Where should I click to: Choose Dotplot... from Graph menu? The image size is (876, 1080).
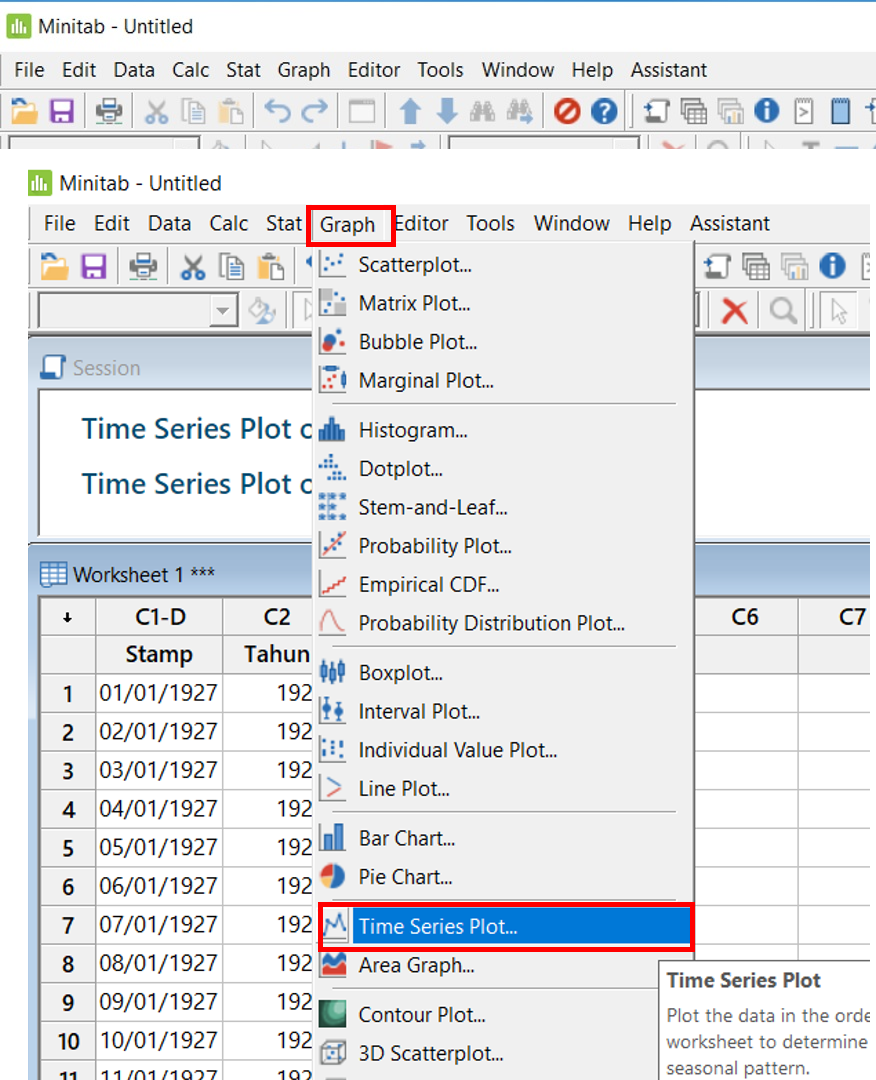(503, 469)
